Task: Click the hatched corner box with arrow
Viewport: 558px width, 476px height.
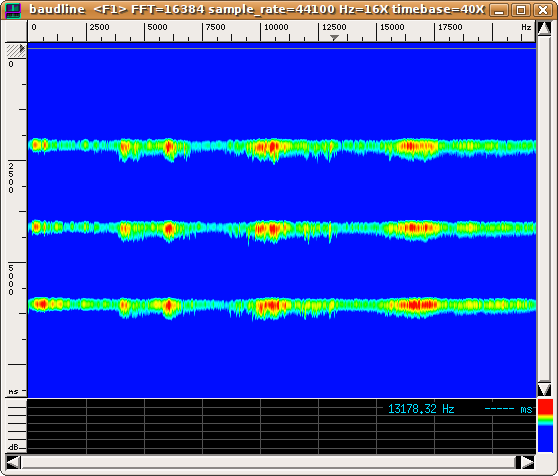Action: 16,50
